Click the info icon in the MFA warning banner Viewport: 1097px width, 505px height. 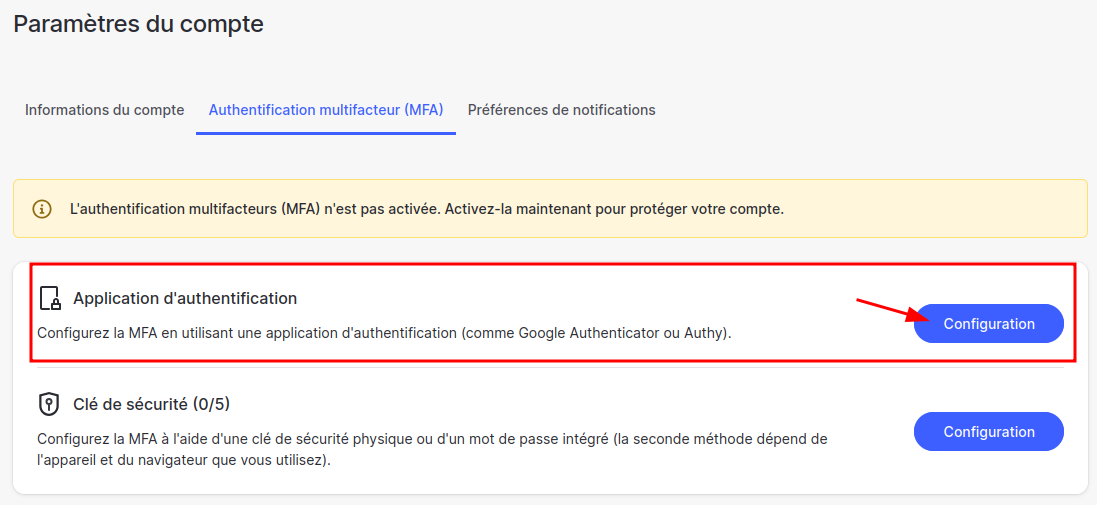pos(42,209)
